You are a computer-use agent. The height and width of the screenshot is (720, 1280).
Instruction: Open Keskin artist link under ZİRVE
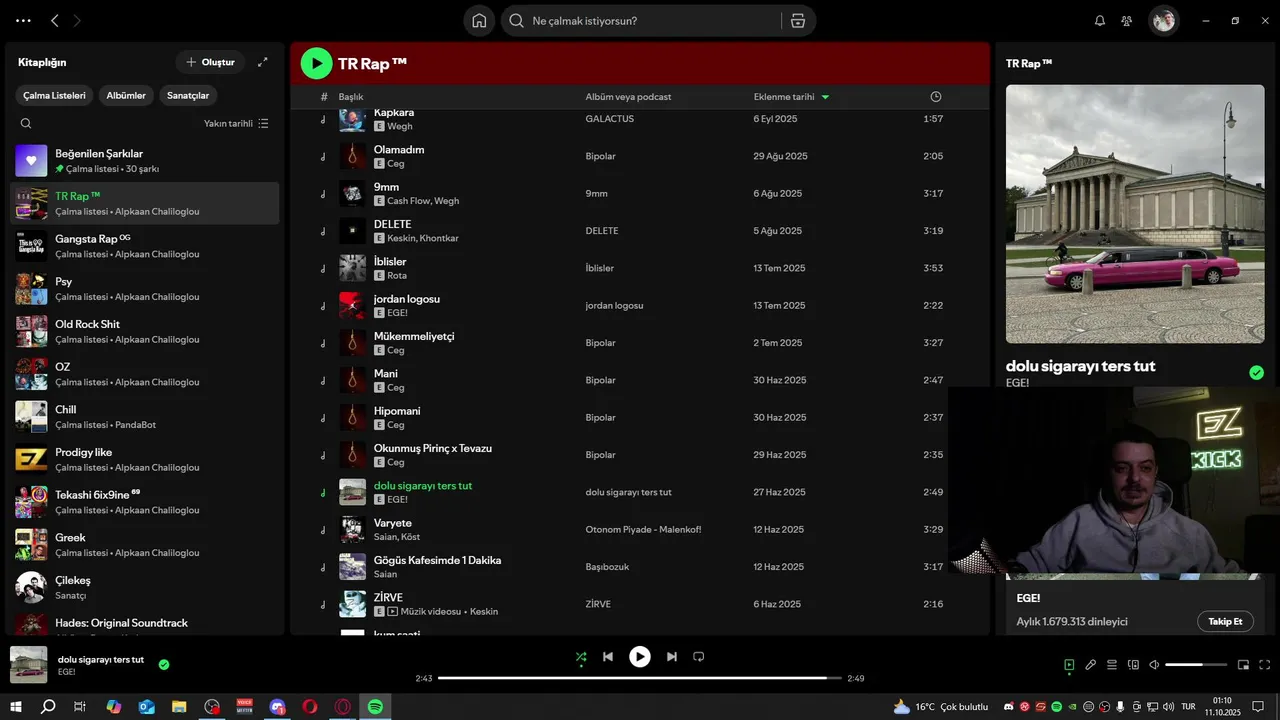484,612
